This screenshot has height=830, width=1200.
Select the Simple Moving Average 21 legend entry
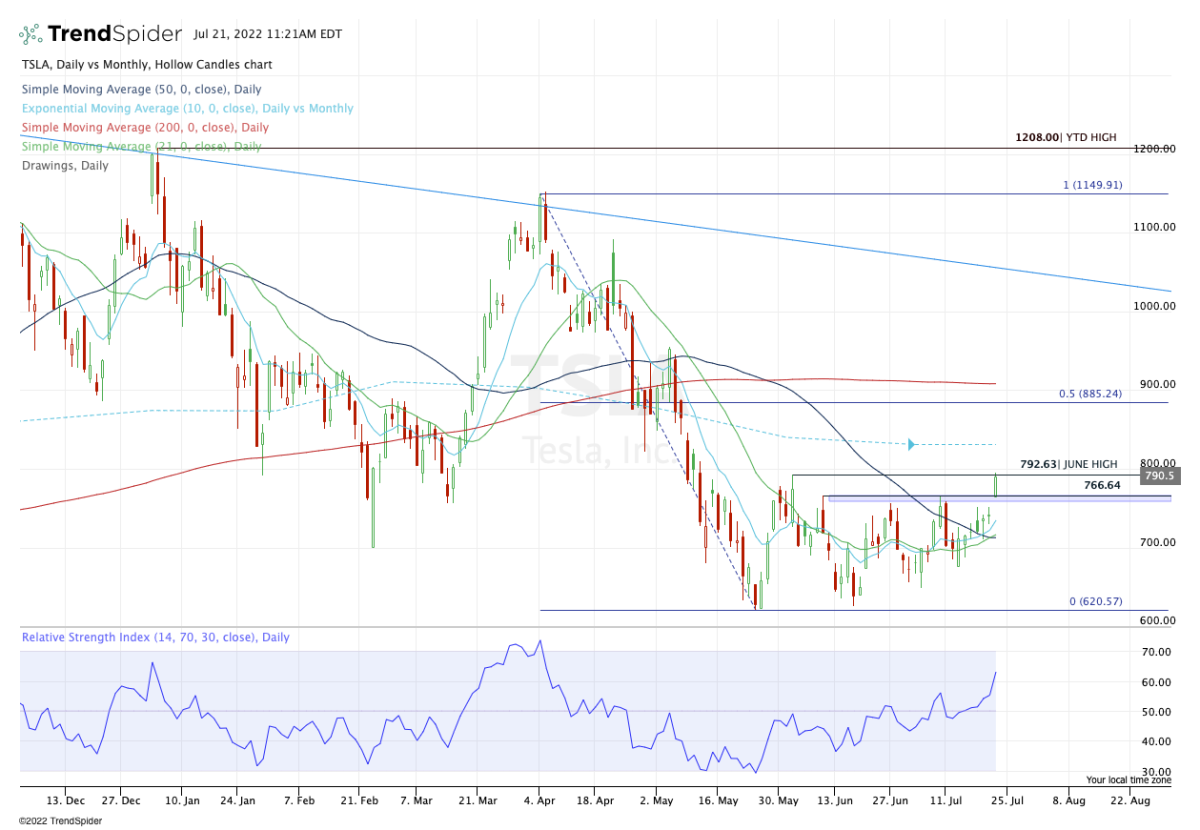pos(141,147)
